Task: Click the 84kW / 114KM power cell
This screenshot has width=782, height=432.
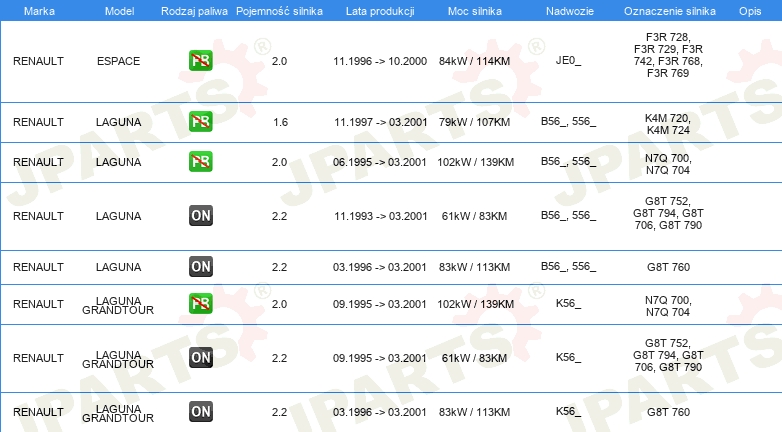Action: (x=474, y=61)
